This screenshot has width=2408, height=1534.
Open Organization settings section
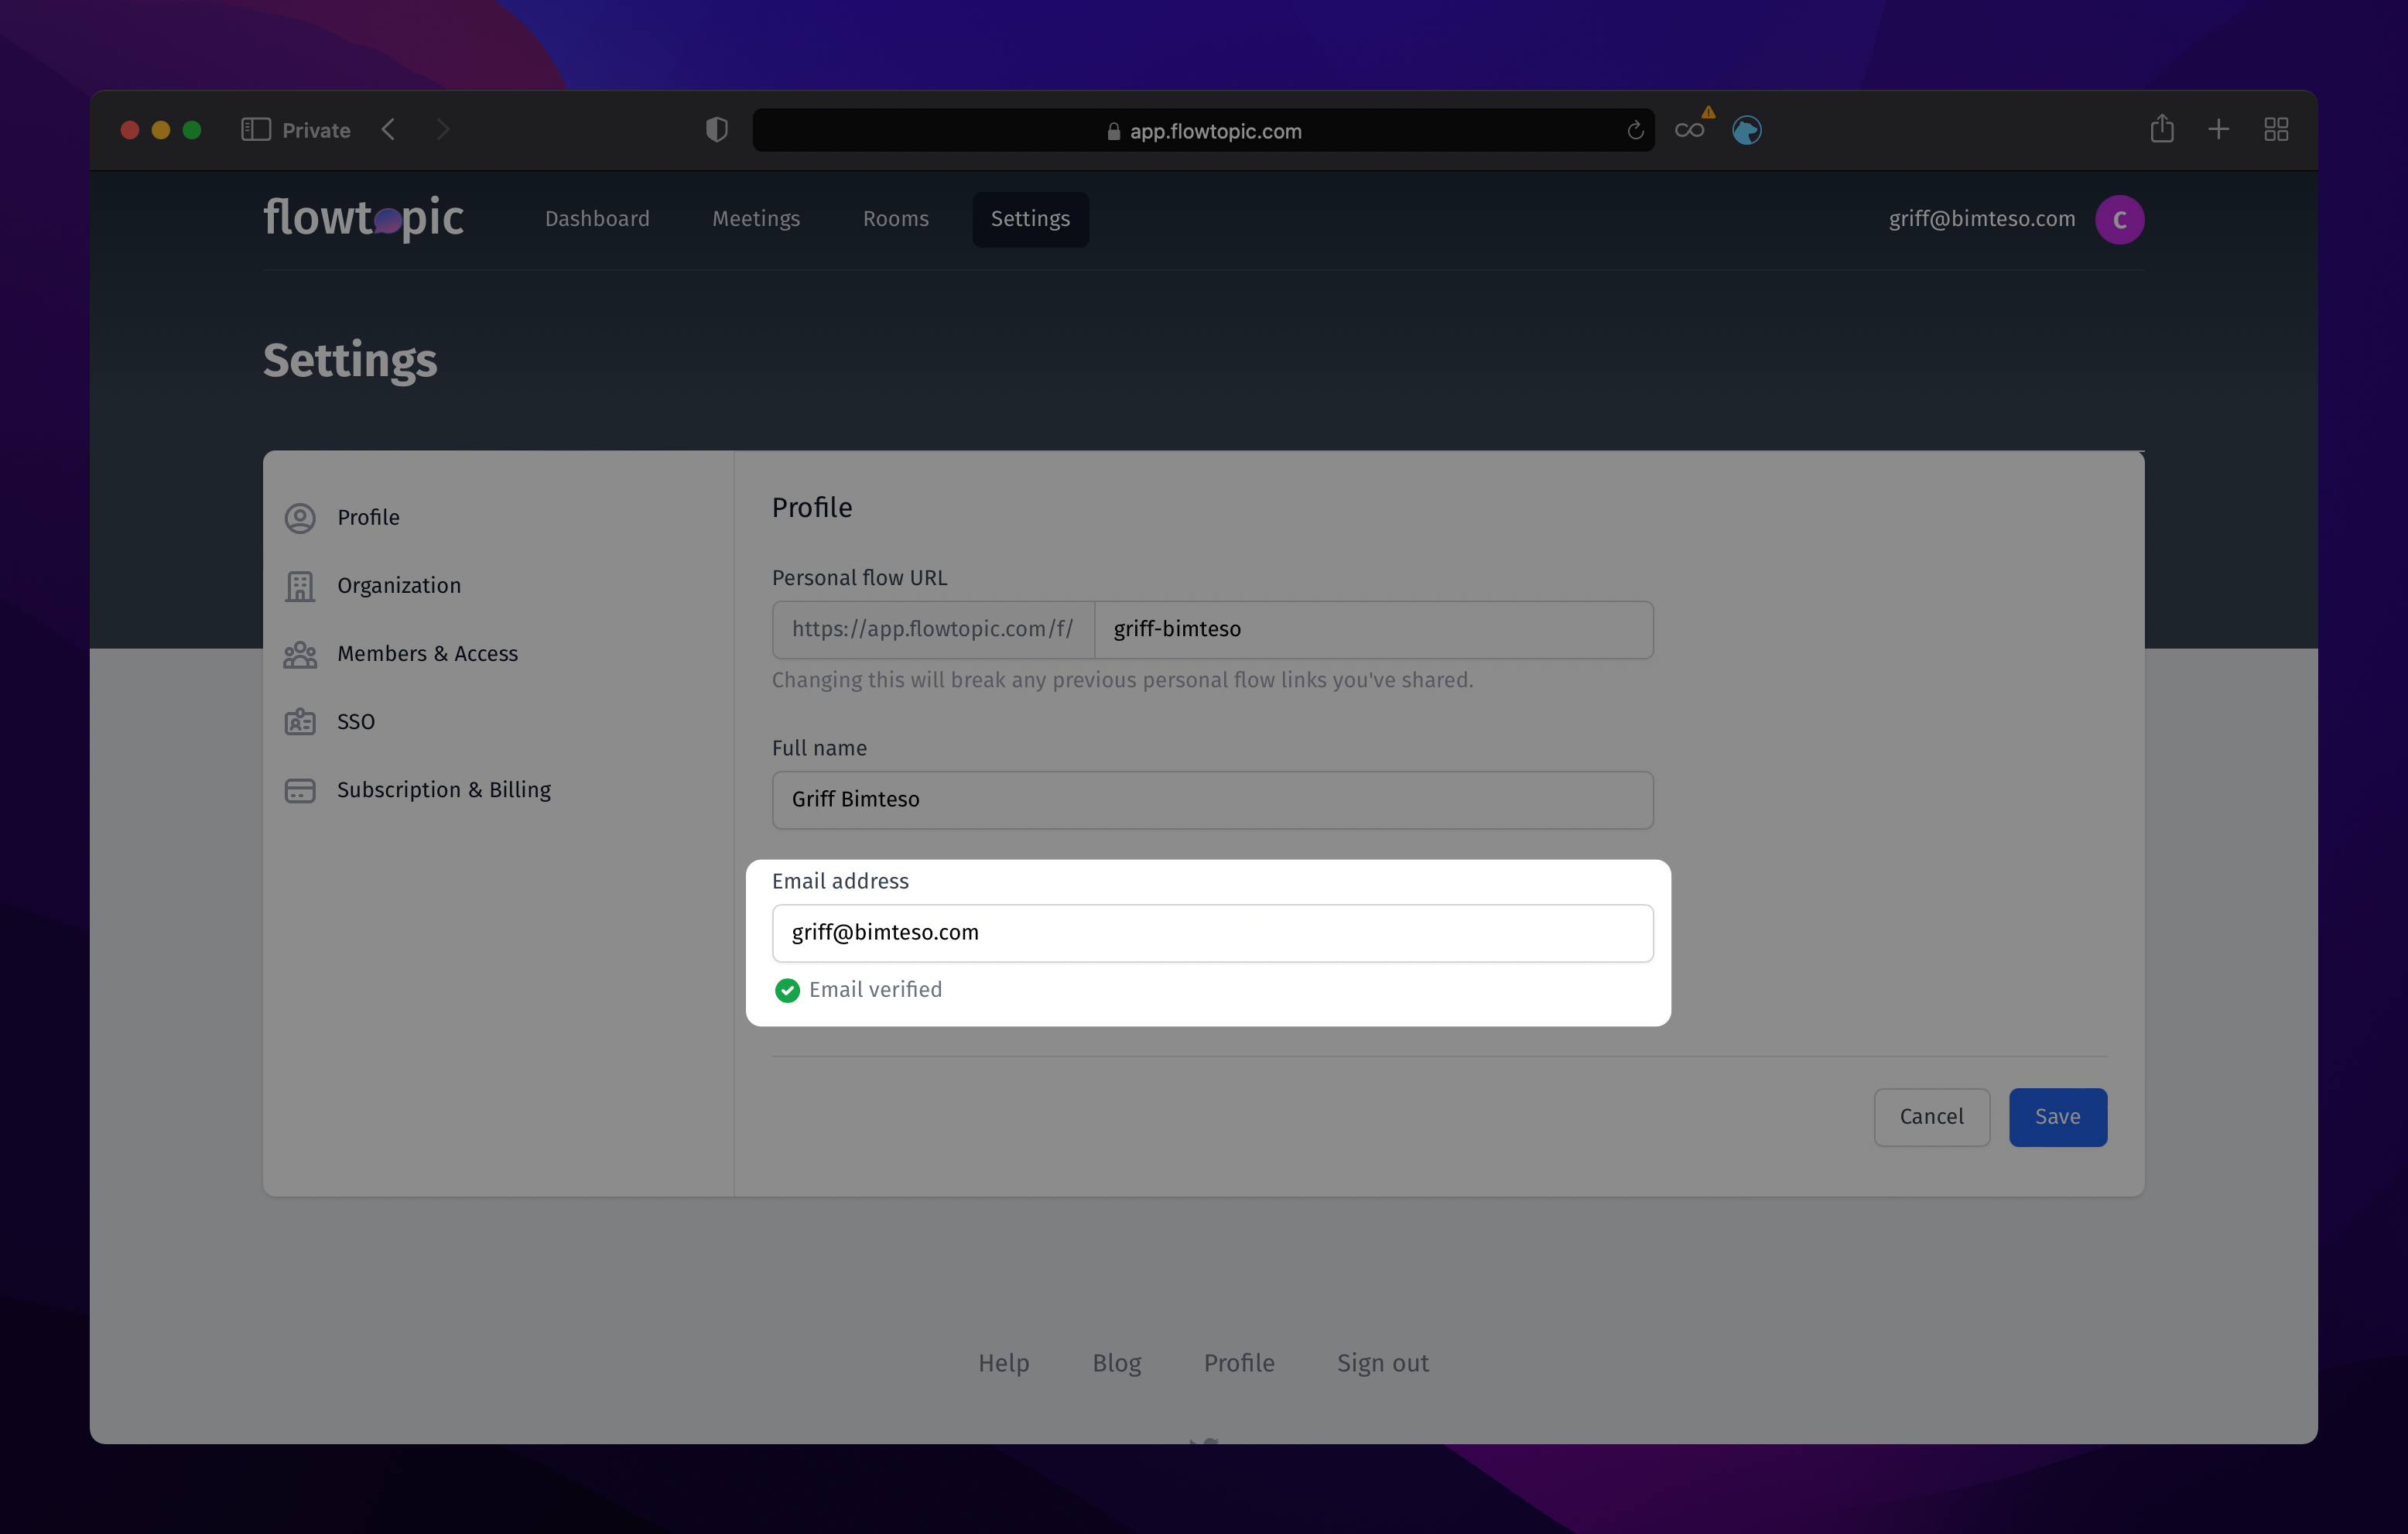[399, 585]
